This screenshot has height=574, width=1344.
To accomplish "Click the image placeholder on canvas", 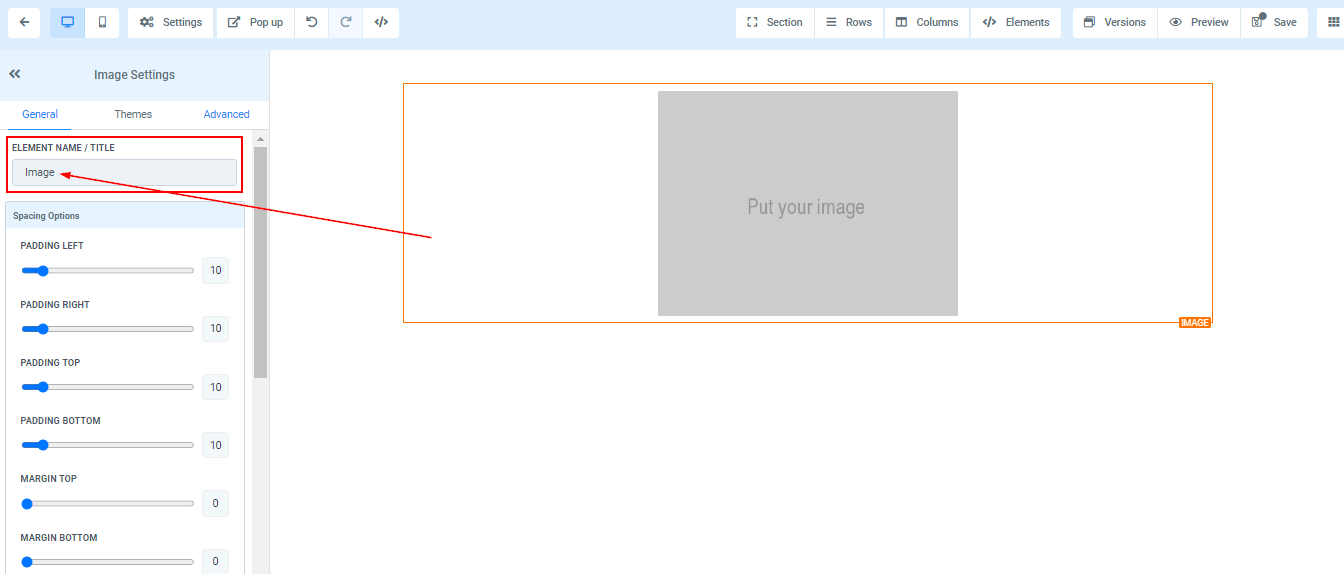I will tap(807, 204).
